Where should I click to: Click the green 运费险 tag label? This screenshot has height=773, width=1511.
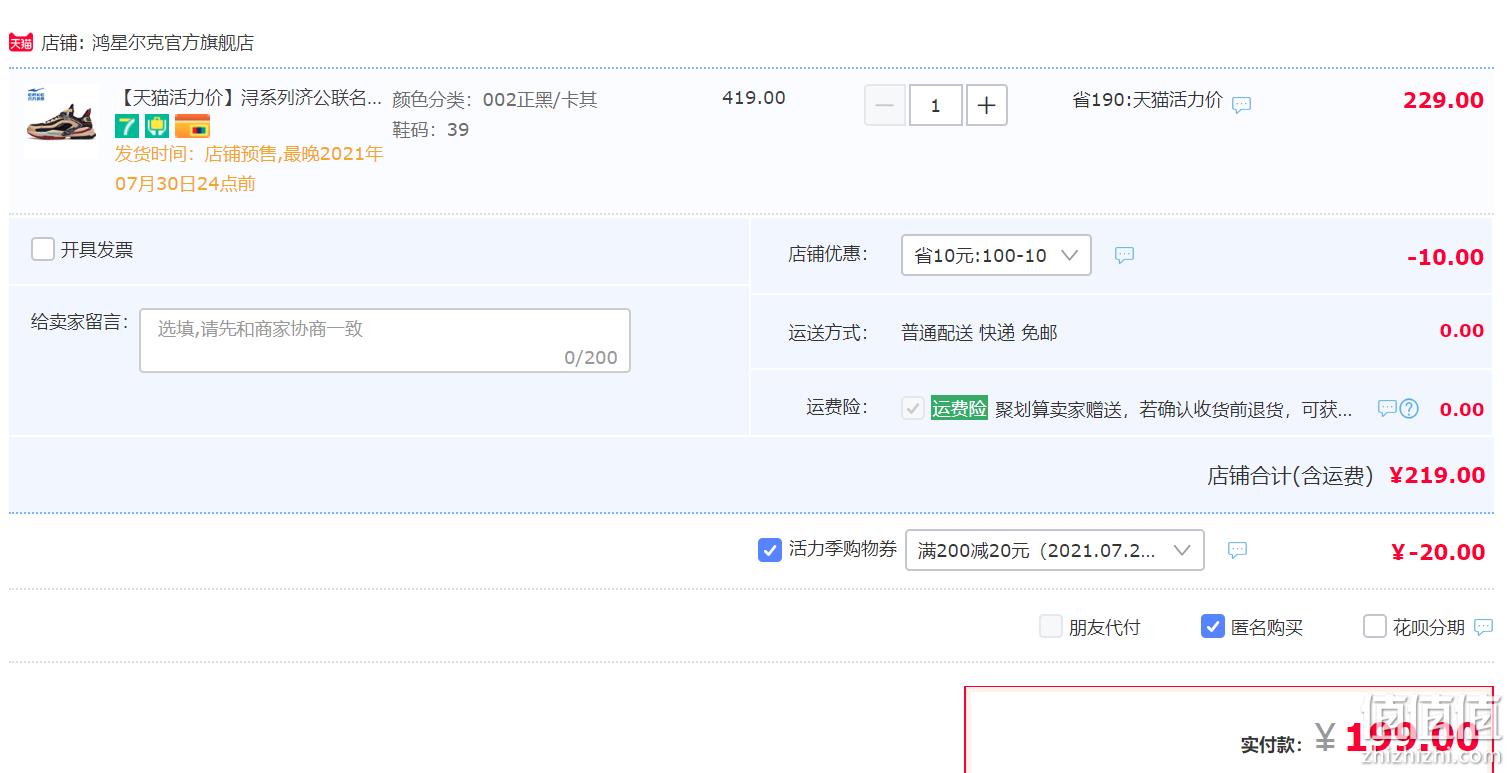coord(959,408)
